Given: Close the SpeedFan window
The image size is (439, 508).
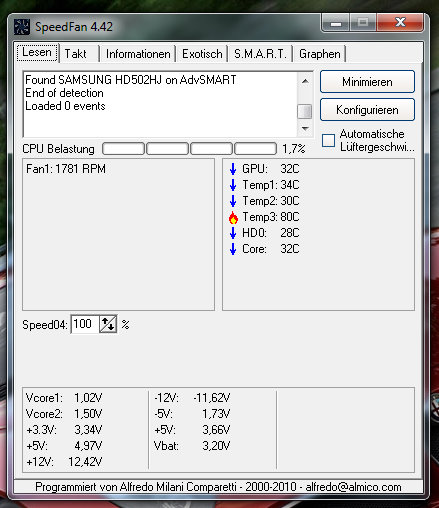Looking at the screenshot, I should (400, 23).
